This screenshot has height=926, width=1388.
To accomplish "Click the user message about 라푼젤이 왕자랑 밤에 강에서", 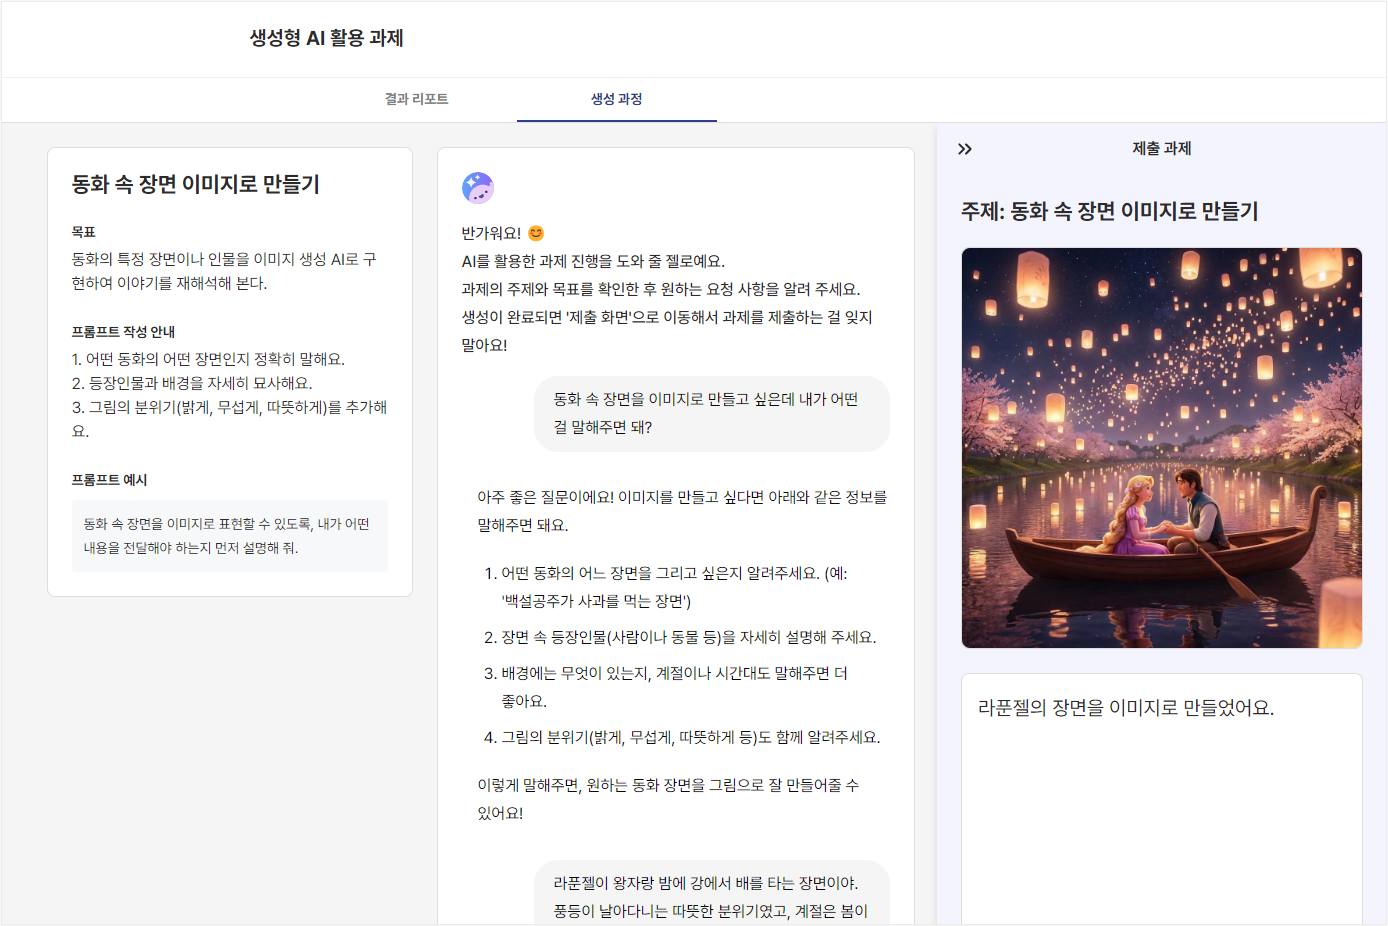I will pyautogui.click(x=712, y=894).
